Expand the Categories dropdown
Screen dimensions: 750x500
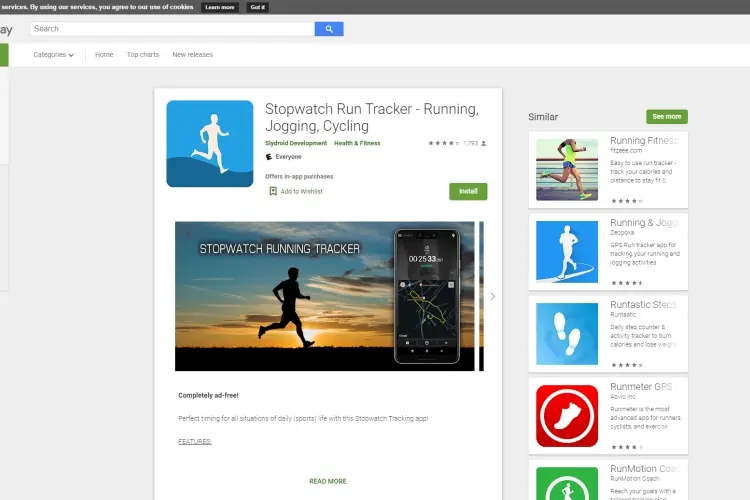(54, 55)
